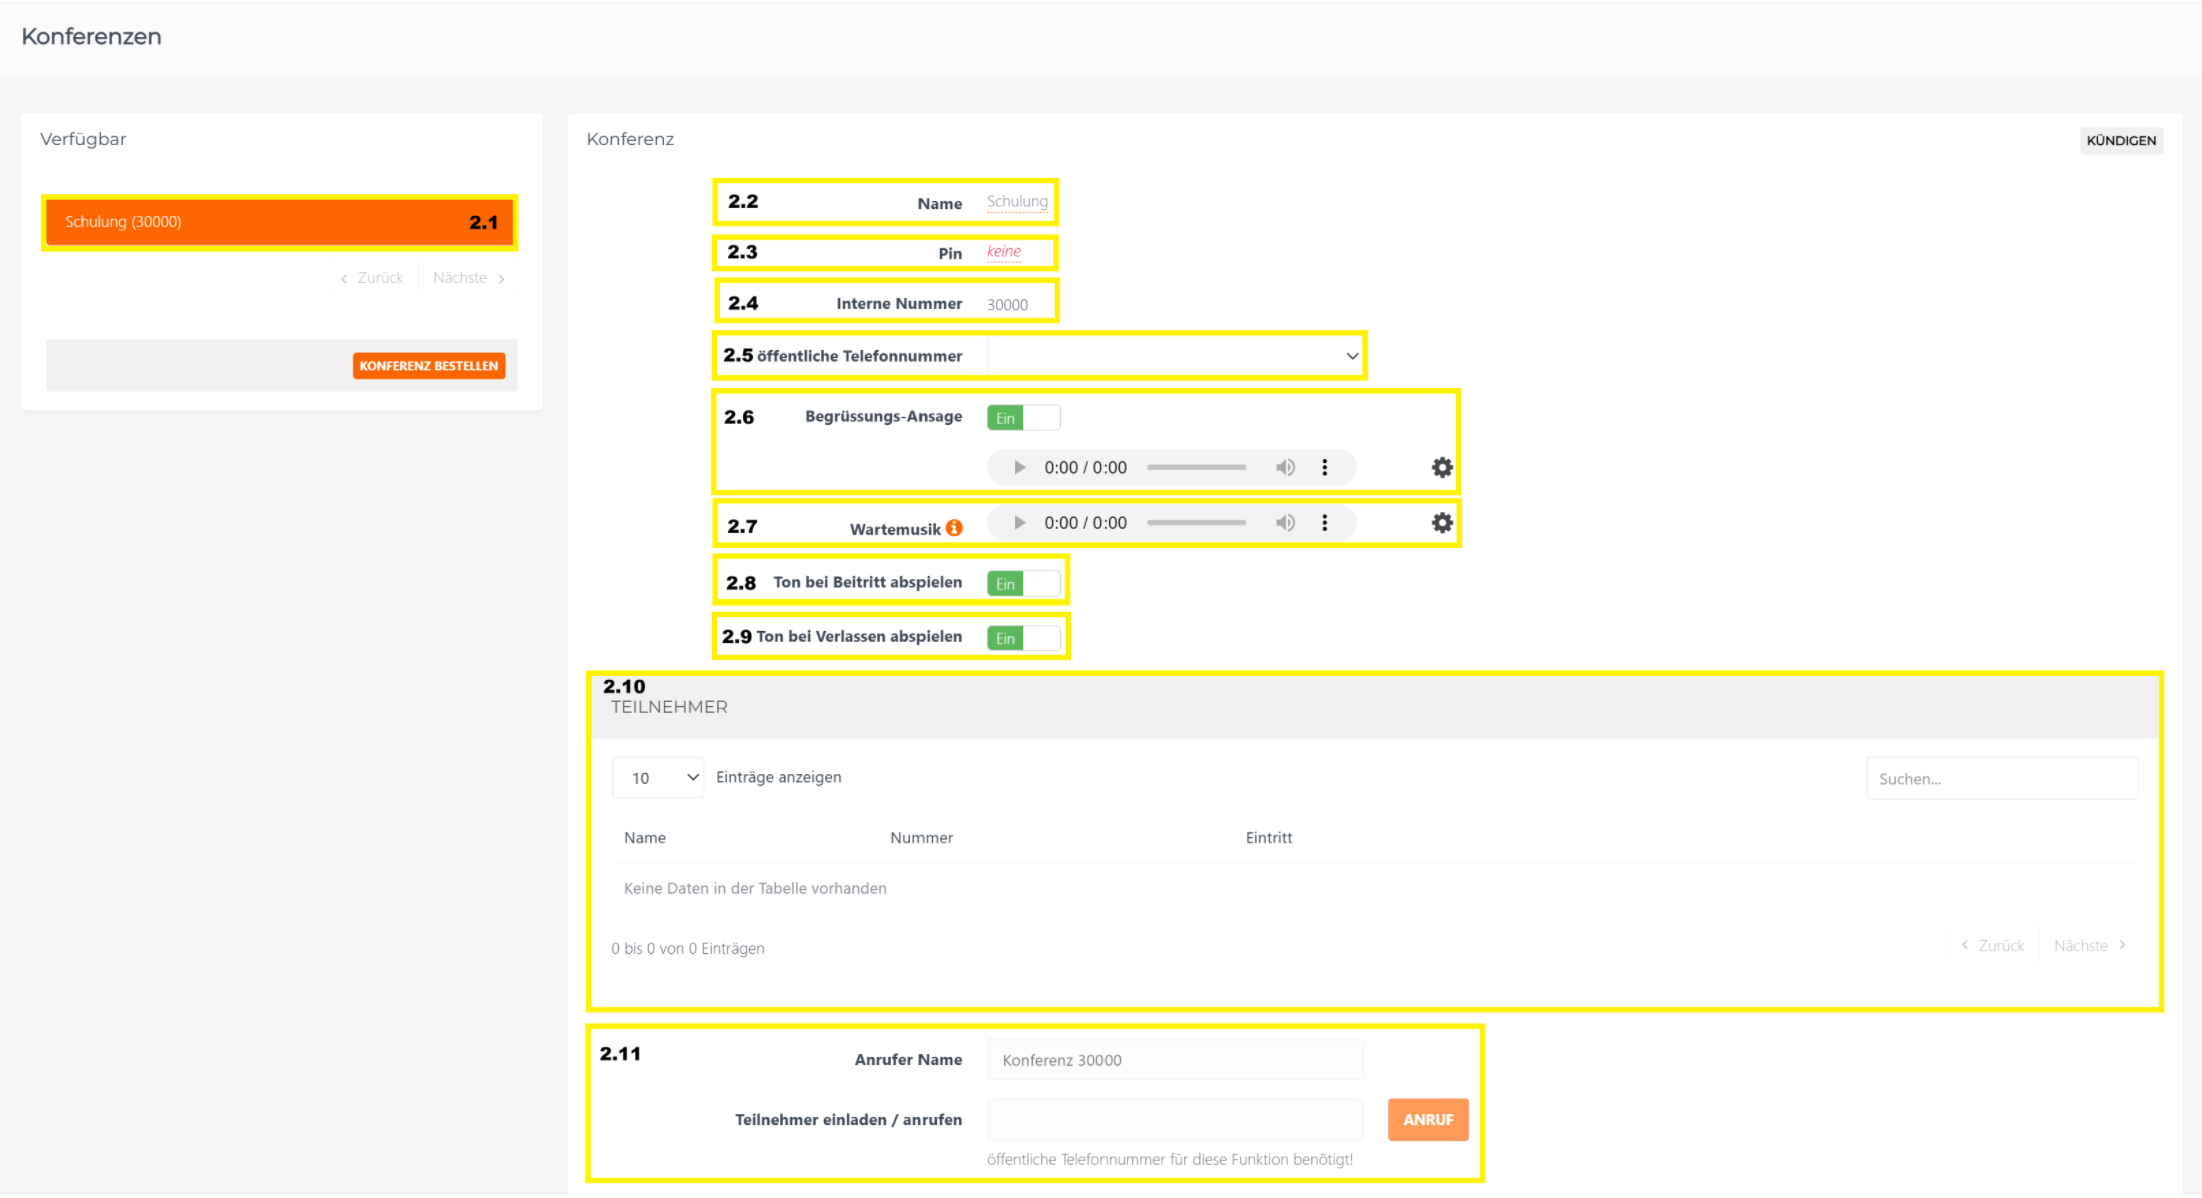Screen dimensions: 2202x1198
Task: Play the Begrüssungs-Ansage audio
Action: pos(1019,467)
